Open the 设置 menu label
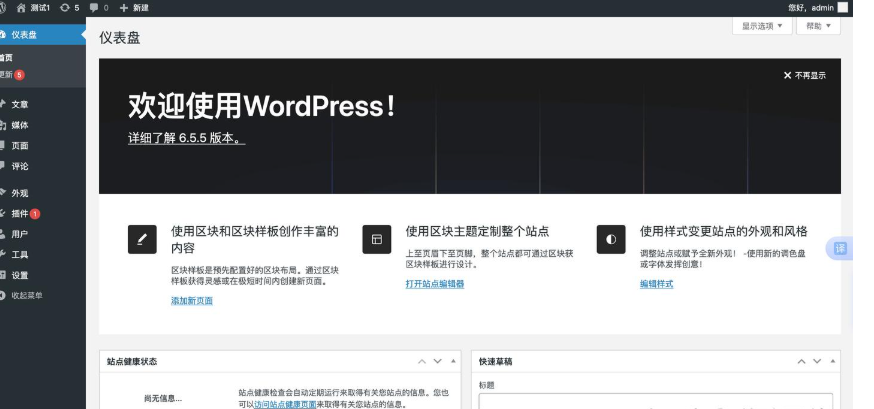The image size is (874, 409). (x=20, y=275)
